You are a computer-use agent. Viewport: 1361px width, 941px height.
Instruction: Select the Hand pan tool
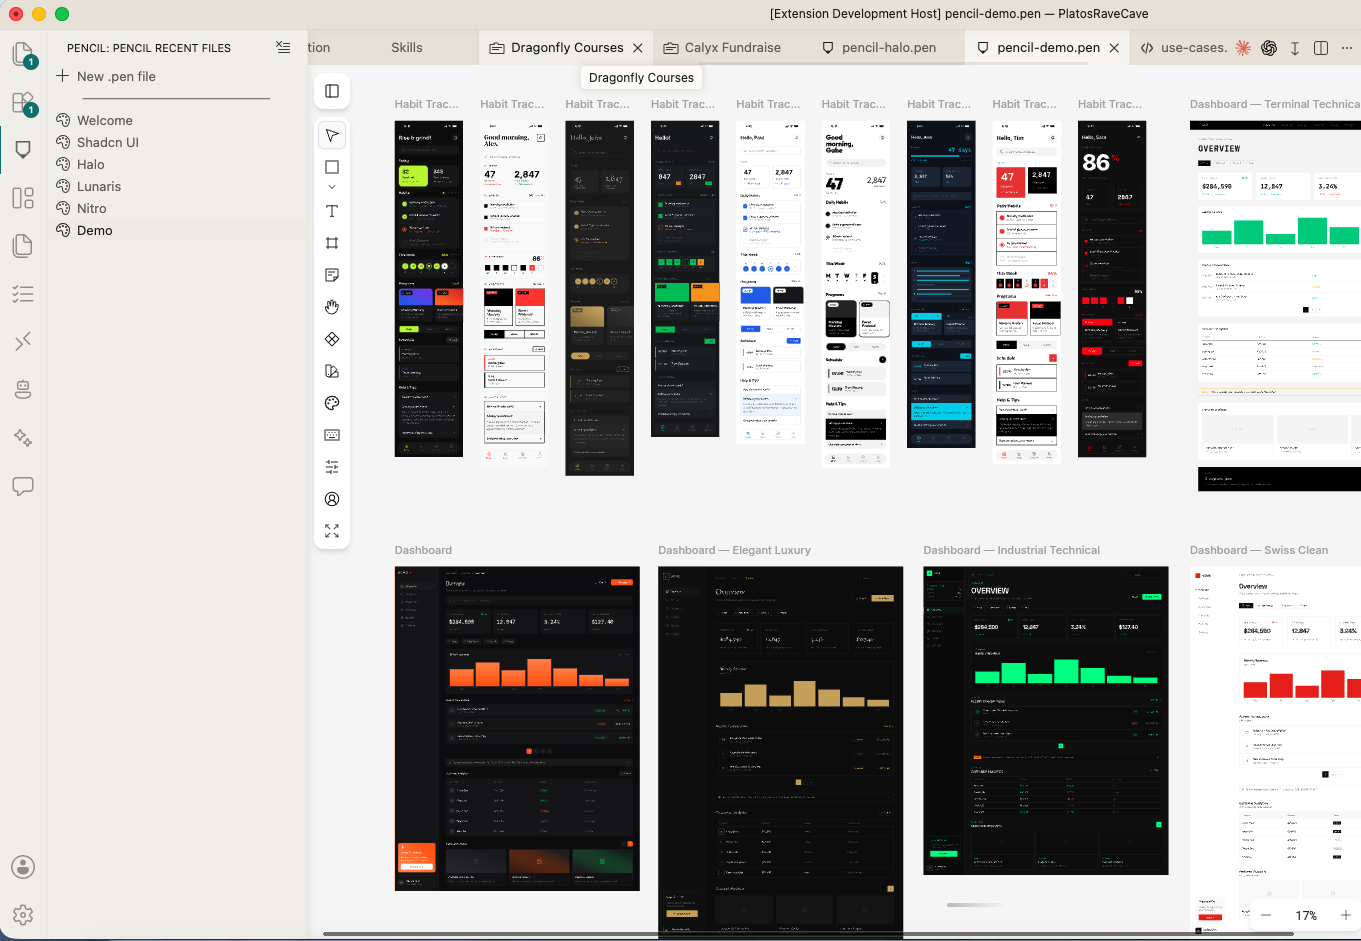(332, 307)
